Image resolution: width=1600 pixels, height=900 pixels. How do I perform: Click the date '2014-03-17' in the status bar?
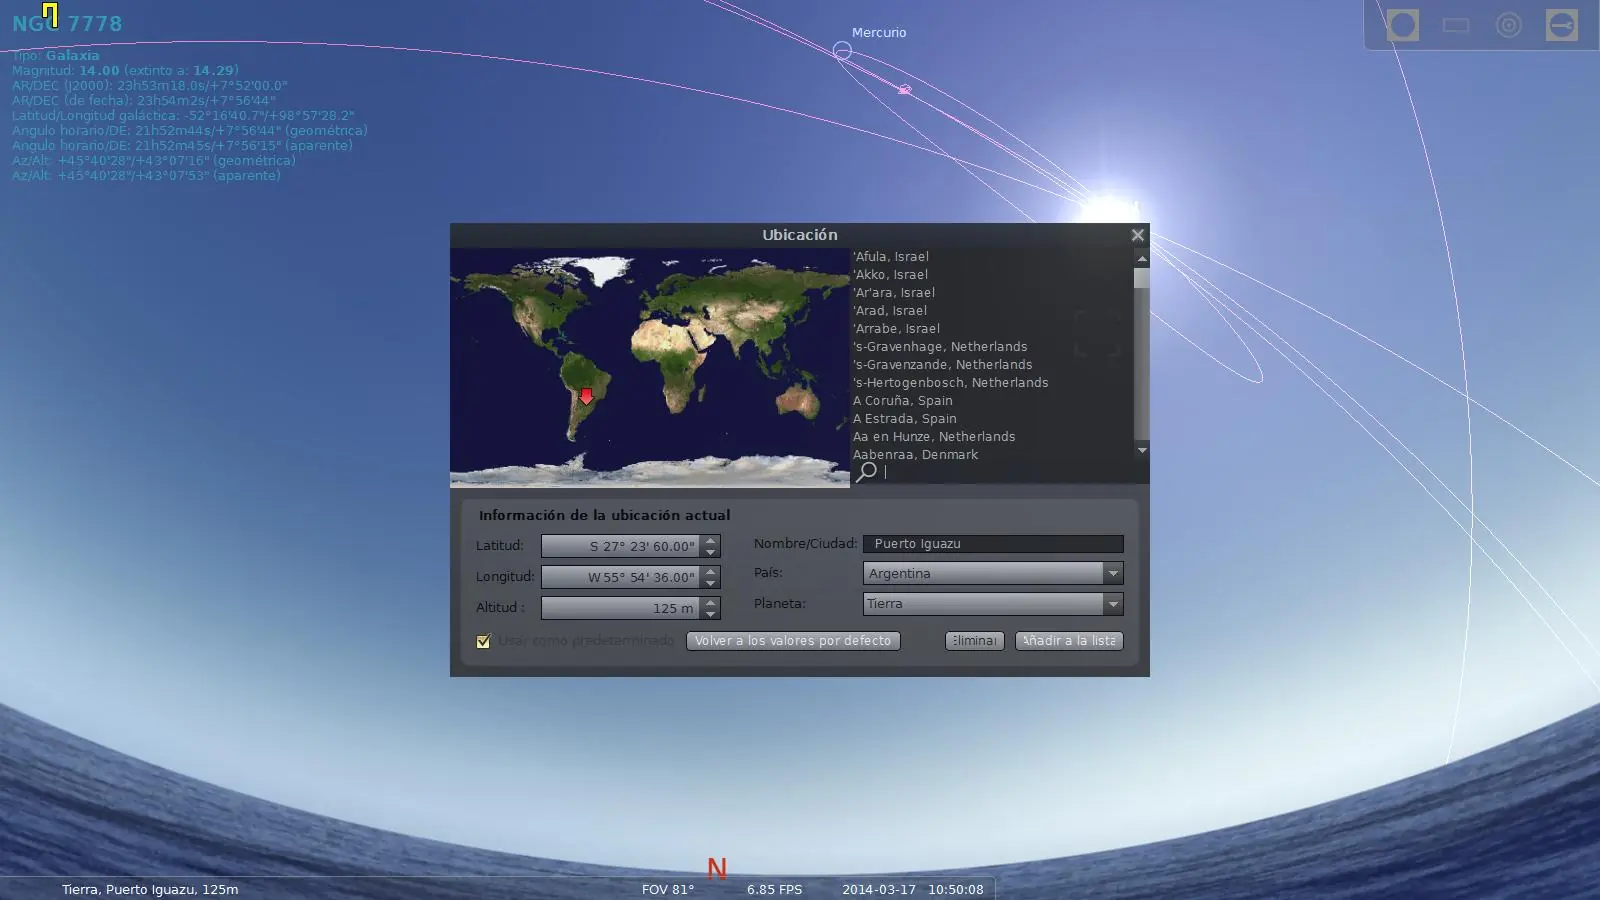879,889
